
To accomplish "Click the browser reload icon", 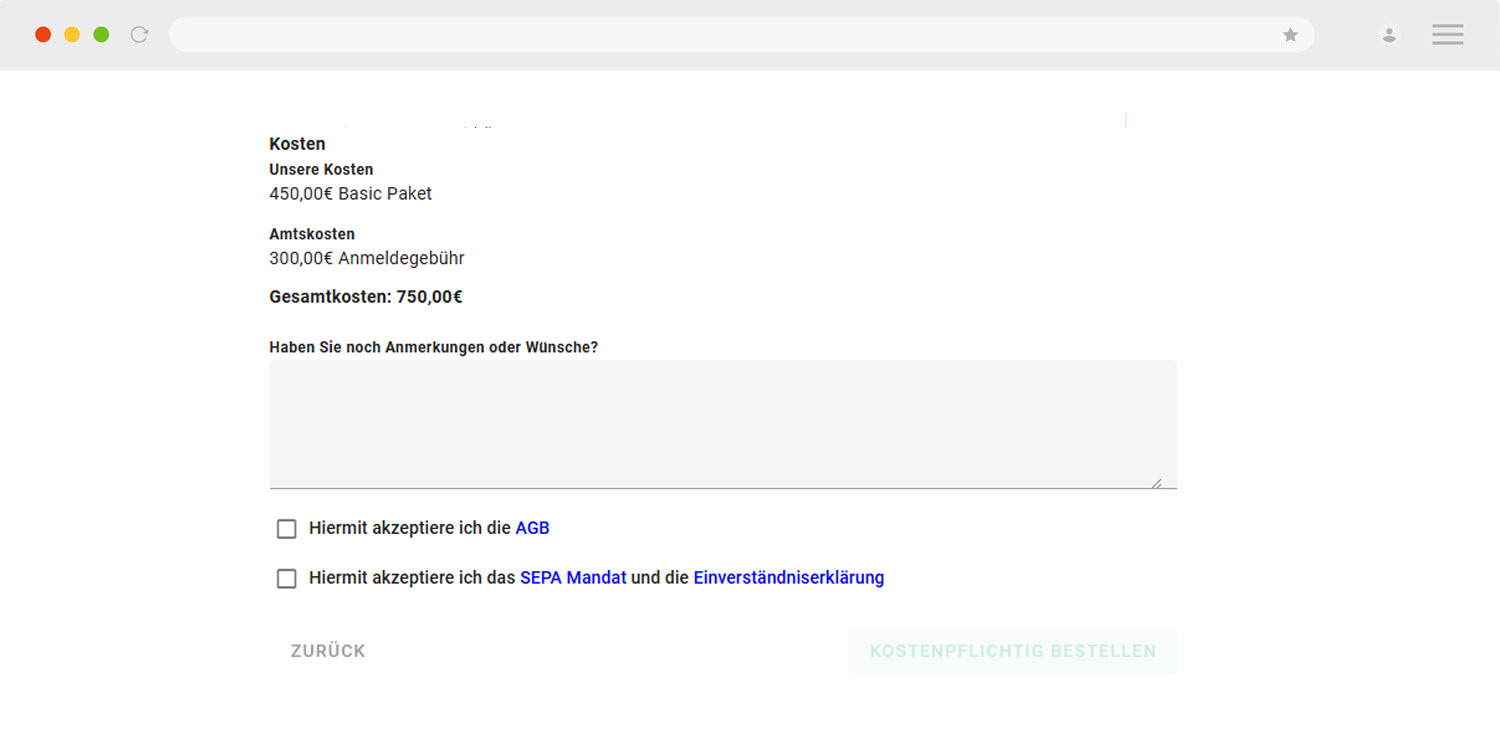I will click(x=140, y=35).
